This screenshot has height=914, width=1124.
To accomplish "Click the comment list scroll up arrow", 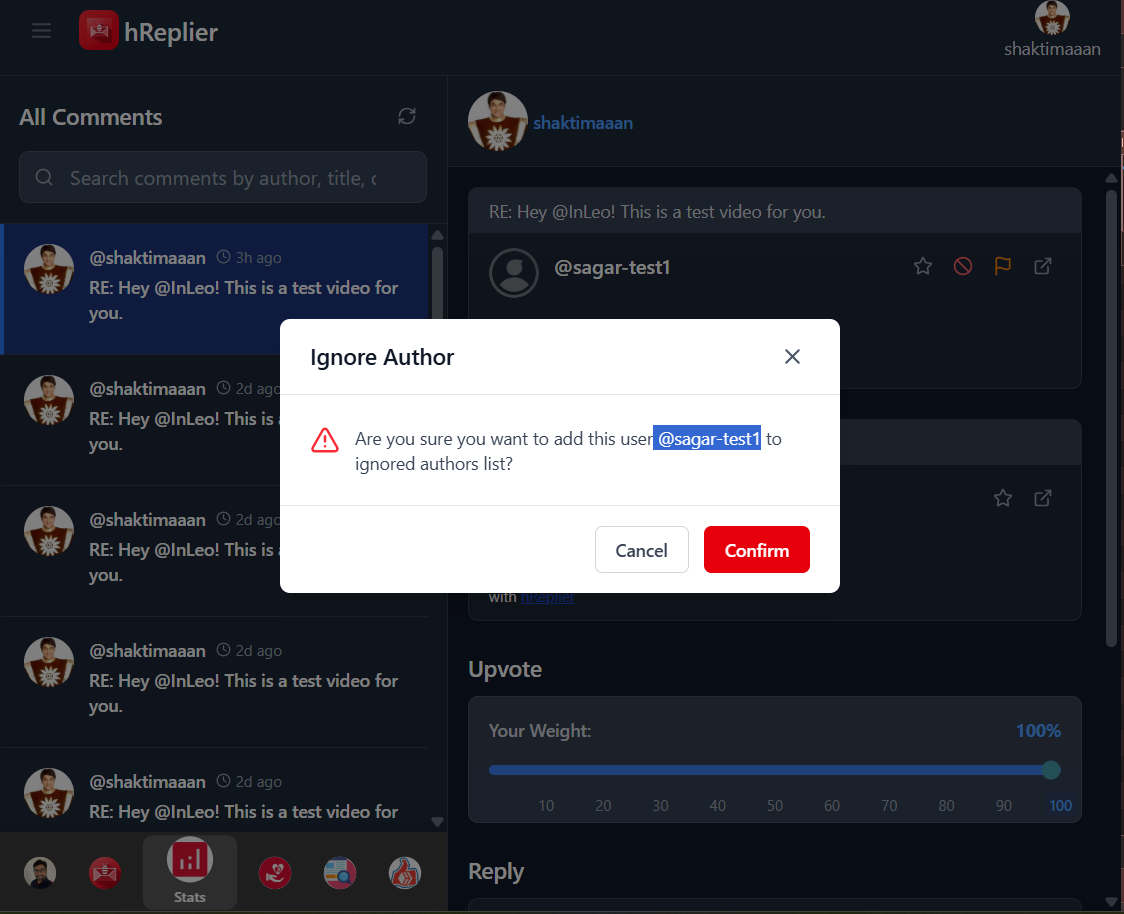I will [x=437, y=235].
